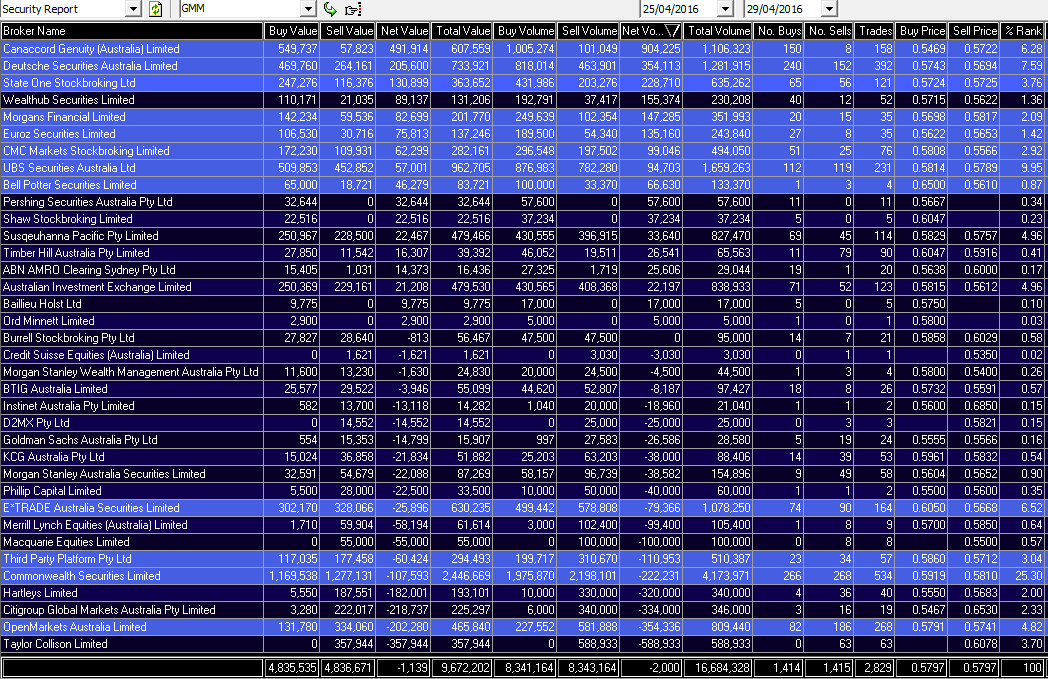
Task: Click the end date field 29/04/2016
Action: tap(783, 9)
